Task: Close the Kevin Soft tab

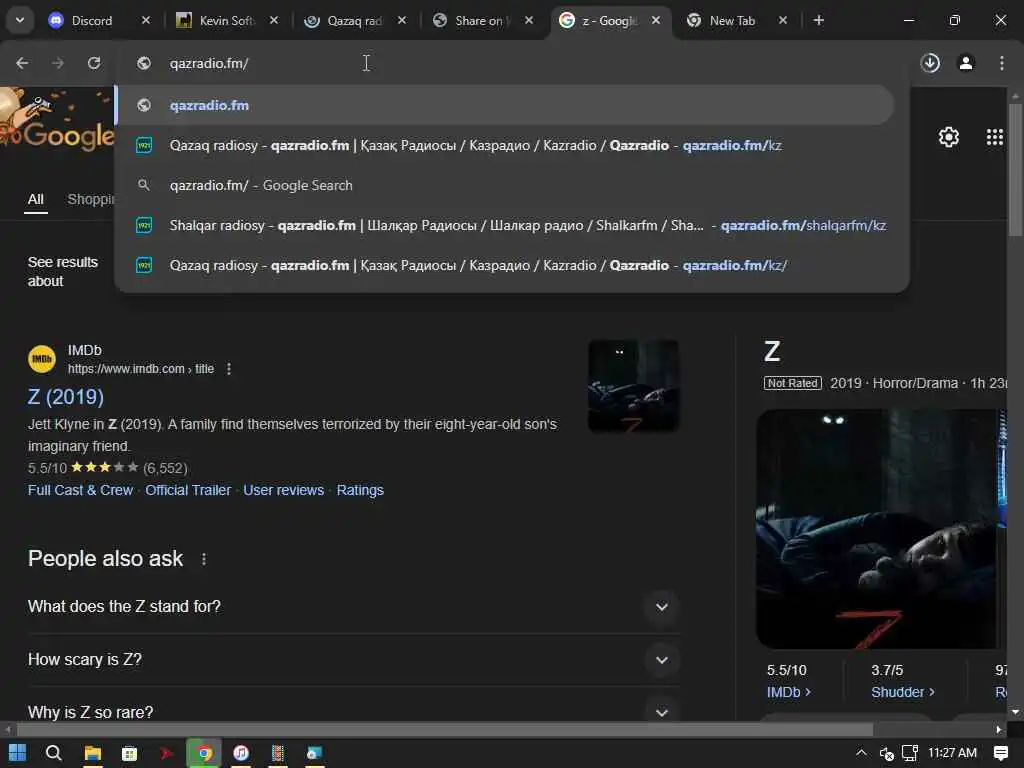Action: (x=274, y=21)
